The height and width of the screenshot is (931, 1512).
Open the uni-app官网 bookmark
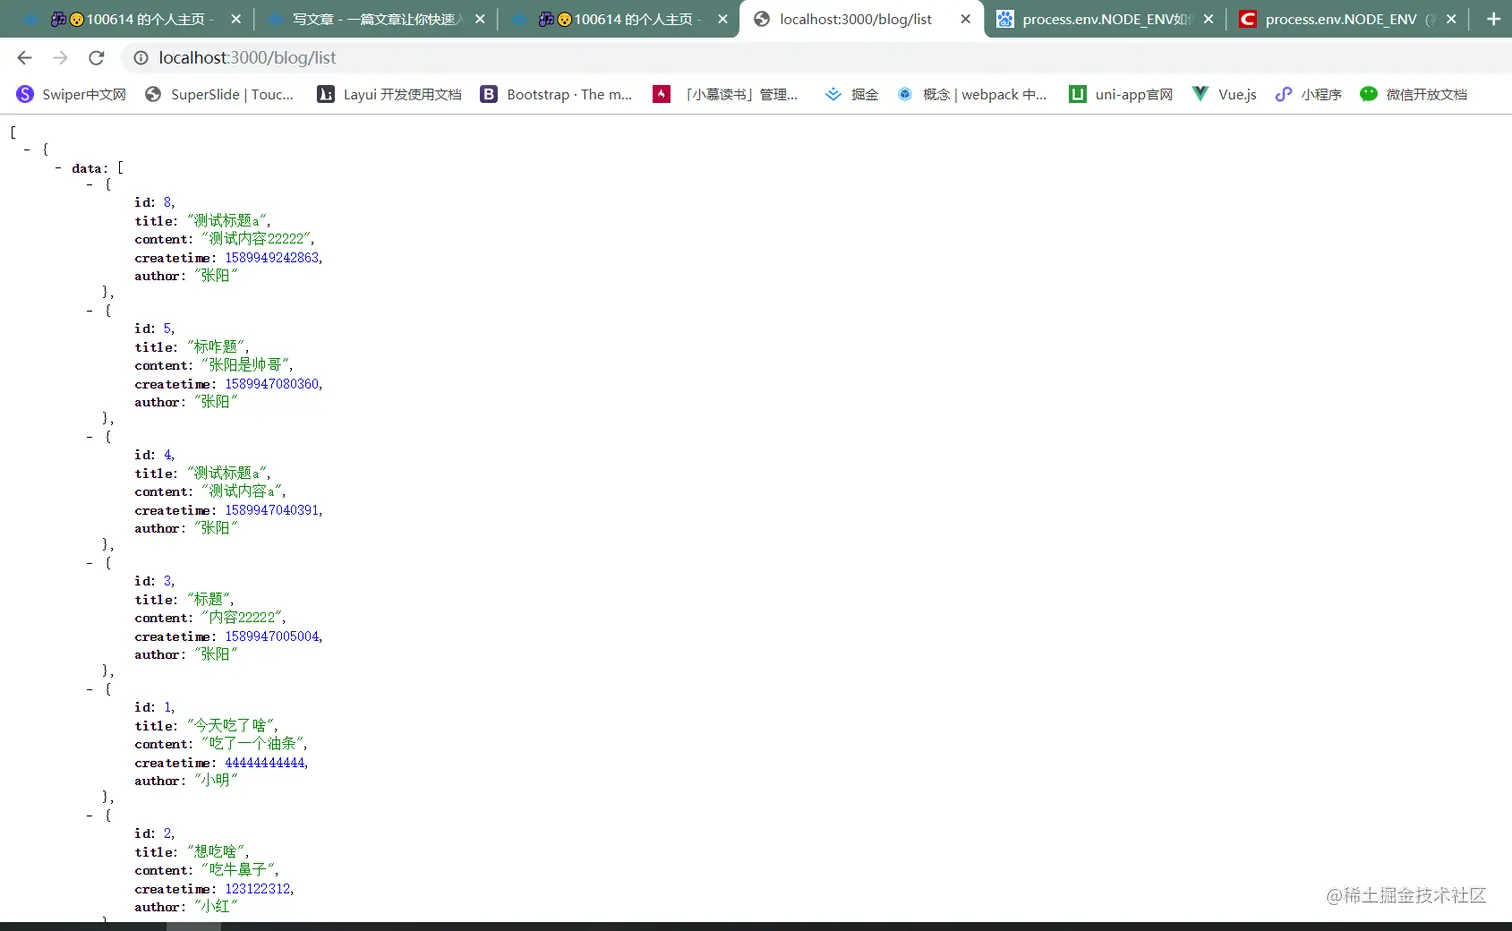point(1120,94)
